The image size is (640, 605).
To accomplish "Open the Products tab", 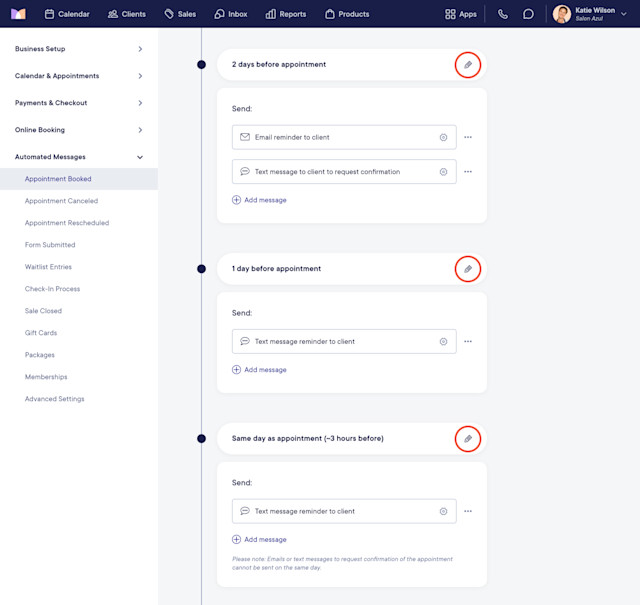I will click(347, 14).
